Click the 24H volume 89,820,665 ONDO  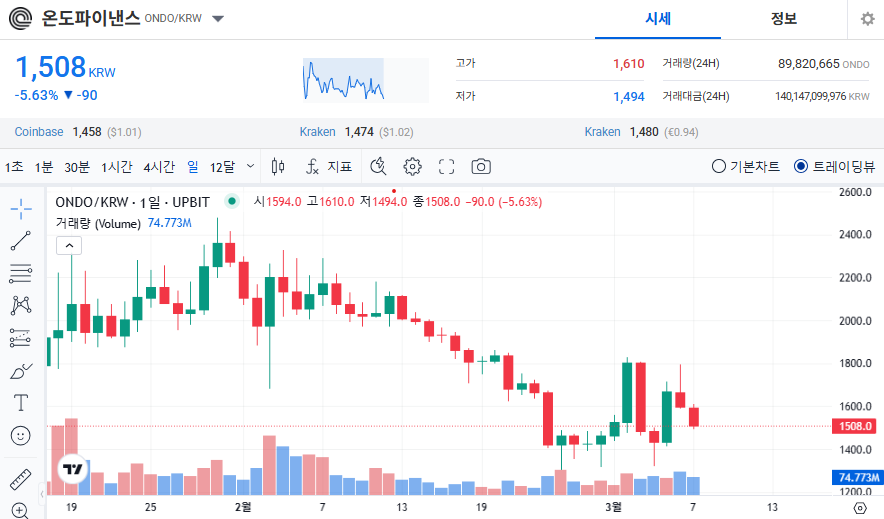[x=824, y=64]
